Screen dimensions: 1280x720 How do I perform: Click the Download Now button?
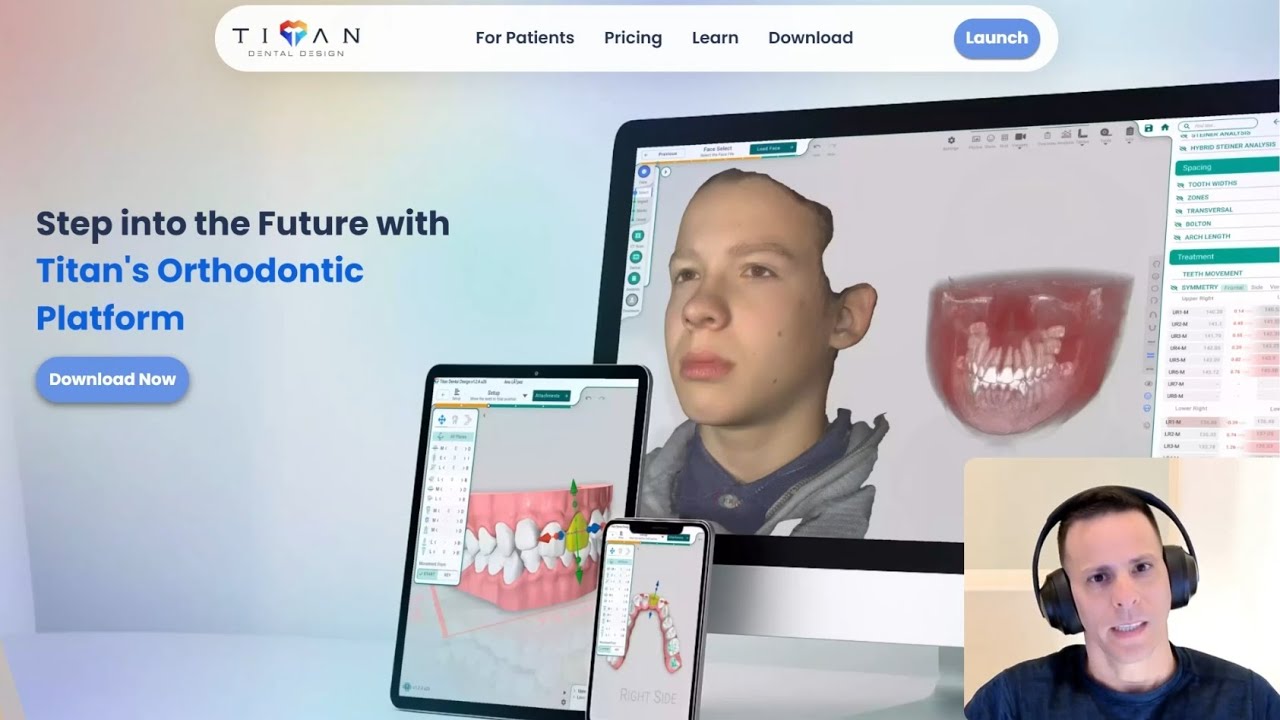pos(112,379)
